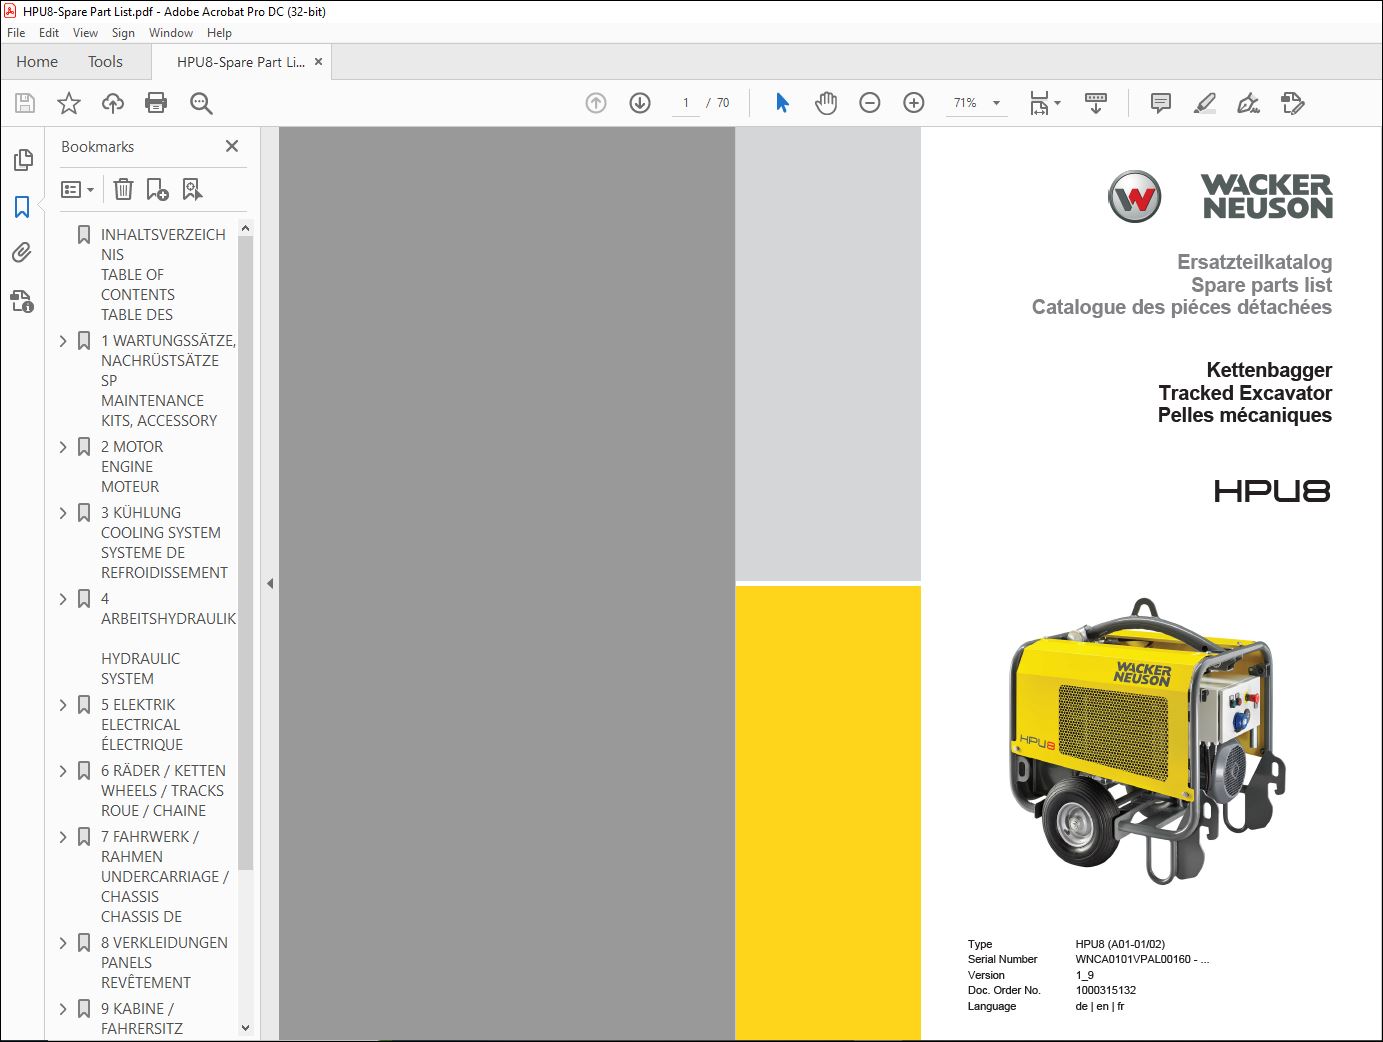
Task: Expand bookmark 1 WARTUNGSSÄTZE
Action: click(63, 341)
